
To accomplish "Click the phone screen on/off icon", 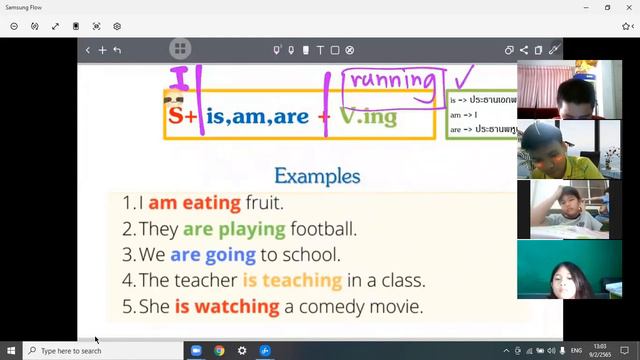I will pos(76,27).
